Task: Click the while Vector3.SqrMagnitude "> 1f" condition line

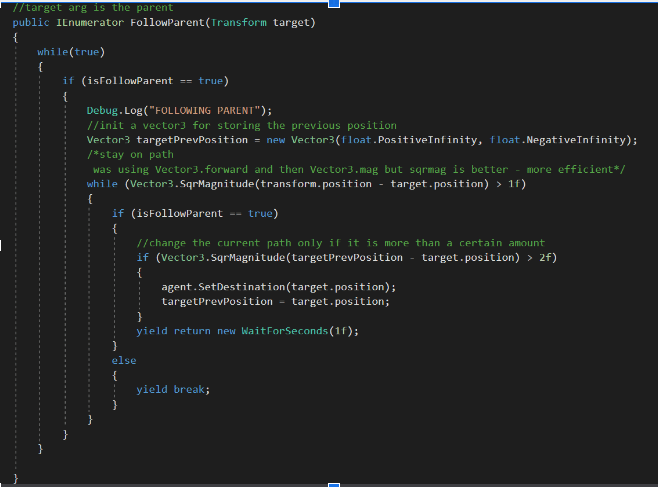Action: [x=306, y=184]
